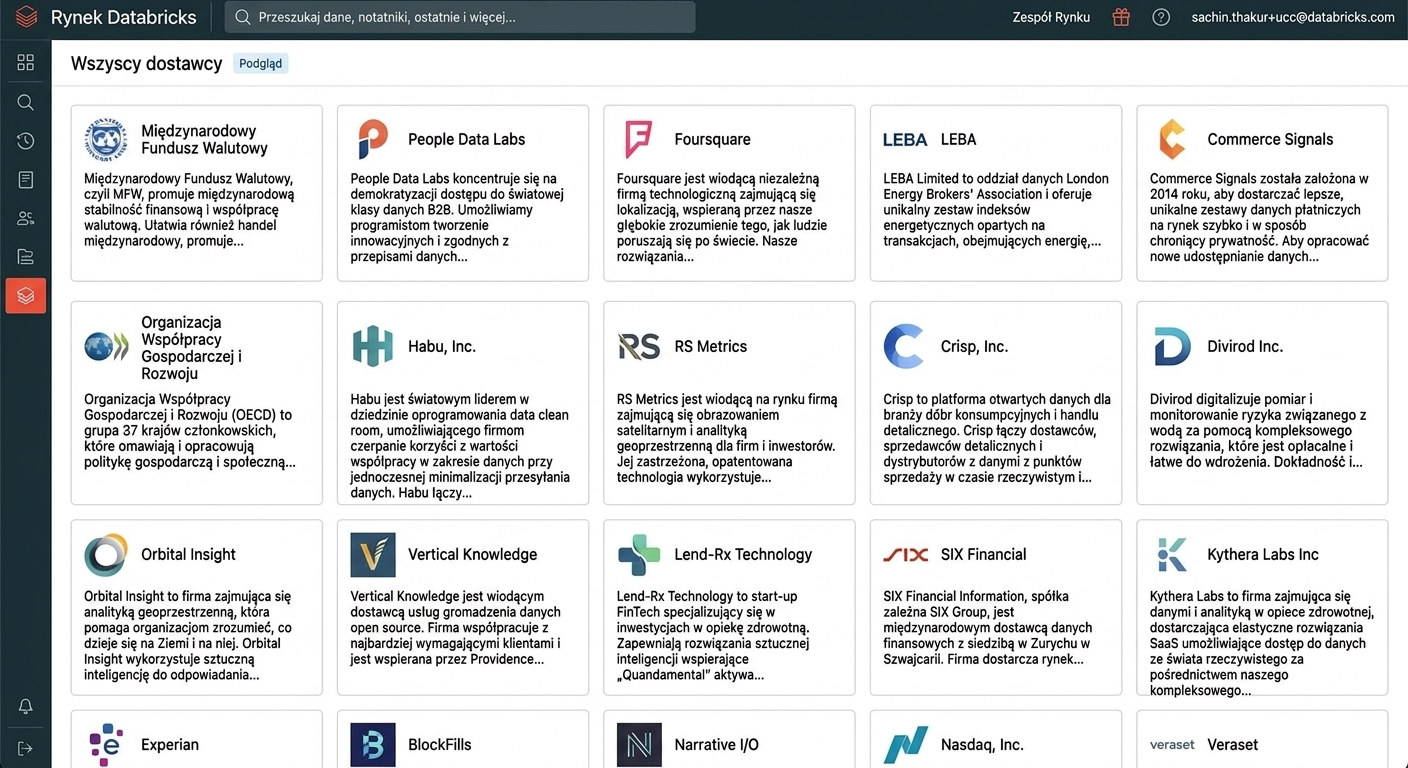
Task: Click the Narrative I/O logo
Action: click(x=639, y=744)
